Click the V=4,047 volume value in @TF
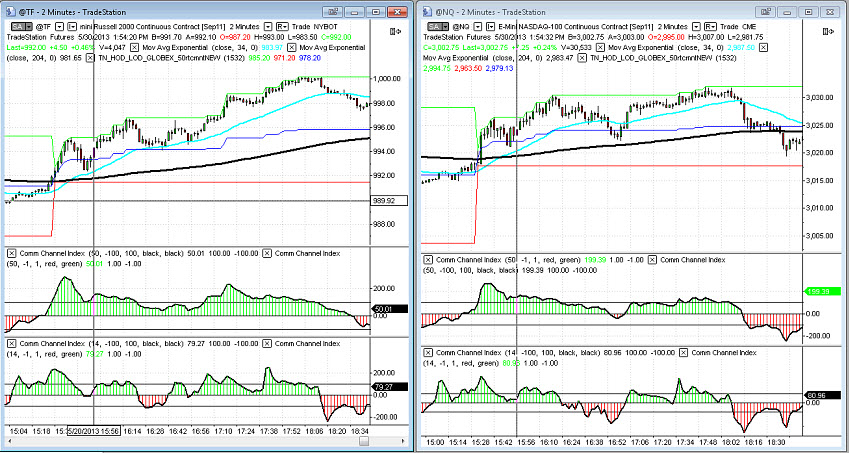This screenshot has width=849, height=453. click(x=112, y=48)
